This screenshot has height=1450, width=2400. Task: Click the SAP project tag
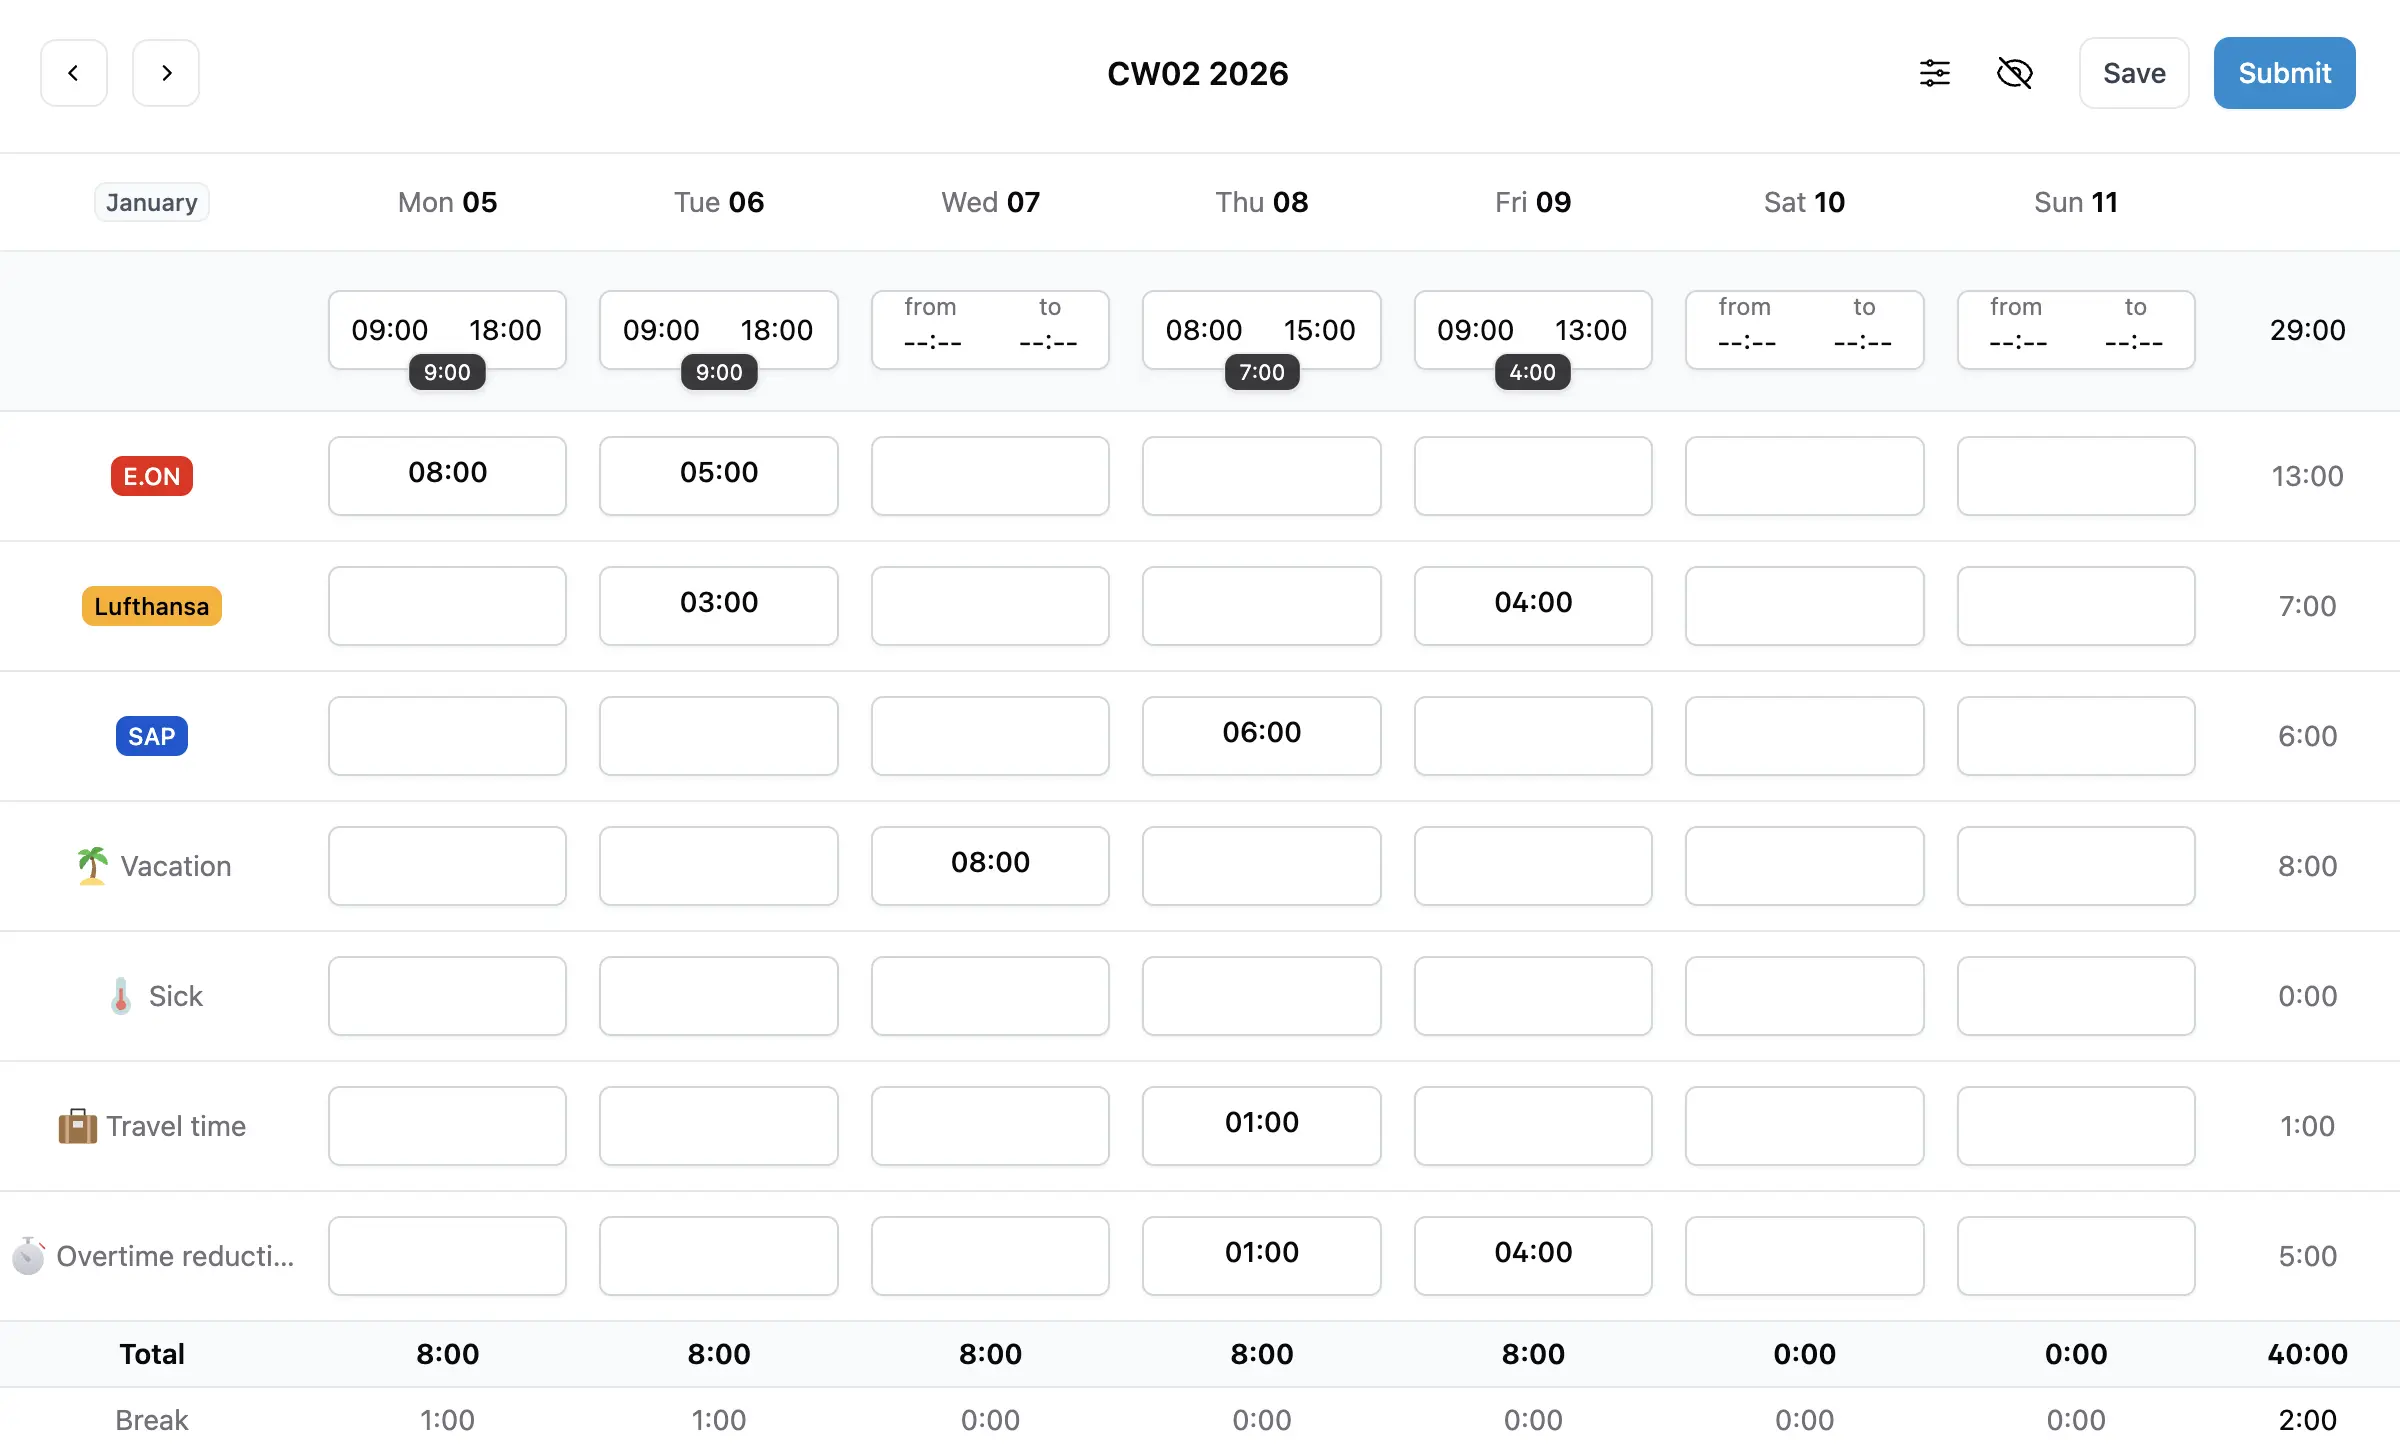point(152,736)
